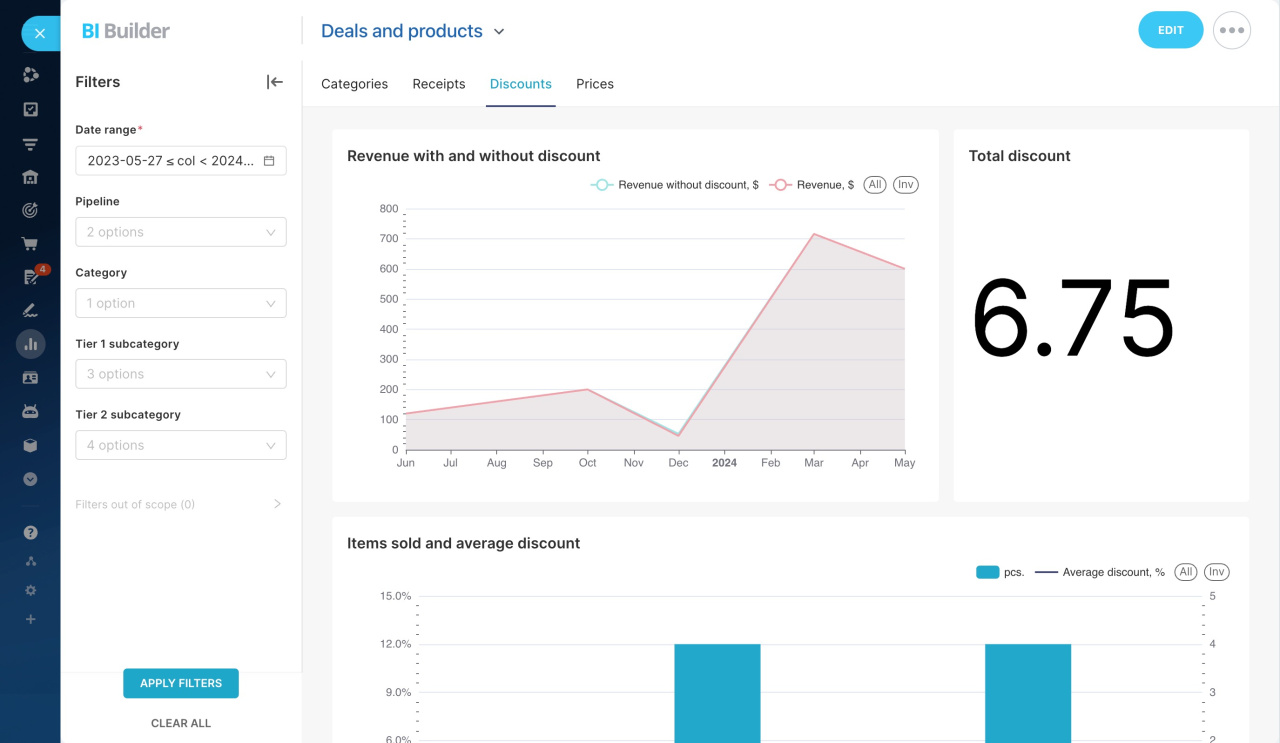Open the e-signature pen icon in sidebar
Image resolution: width=1280 pixels, height=743 pixels.
(30, 311)
